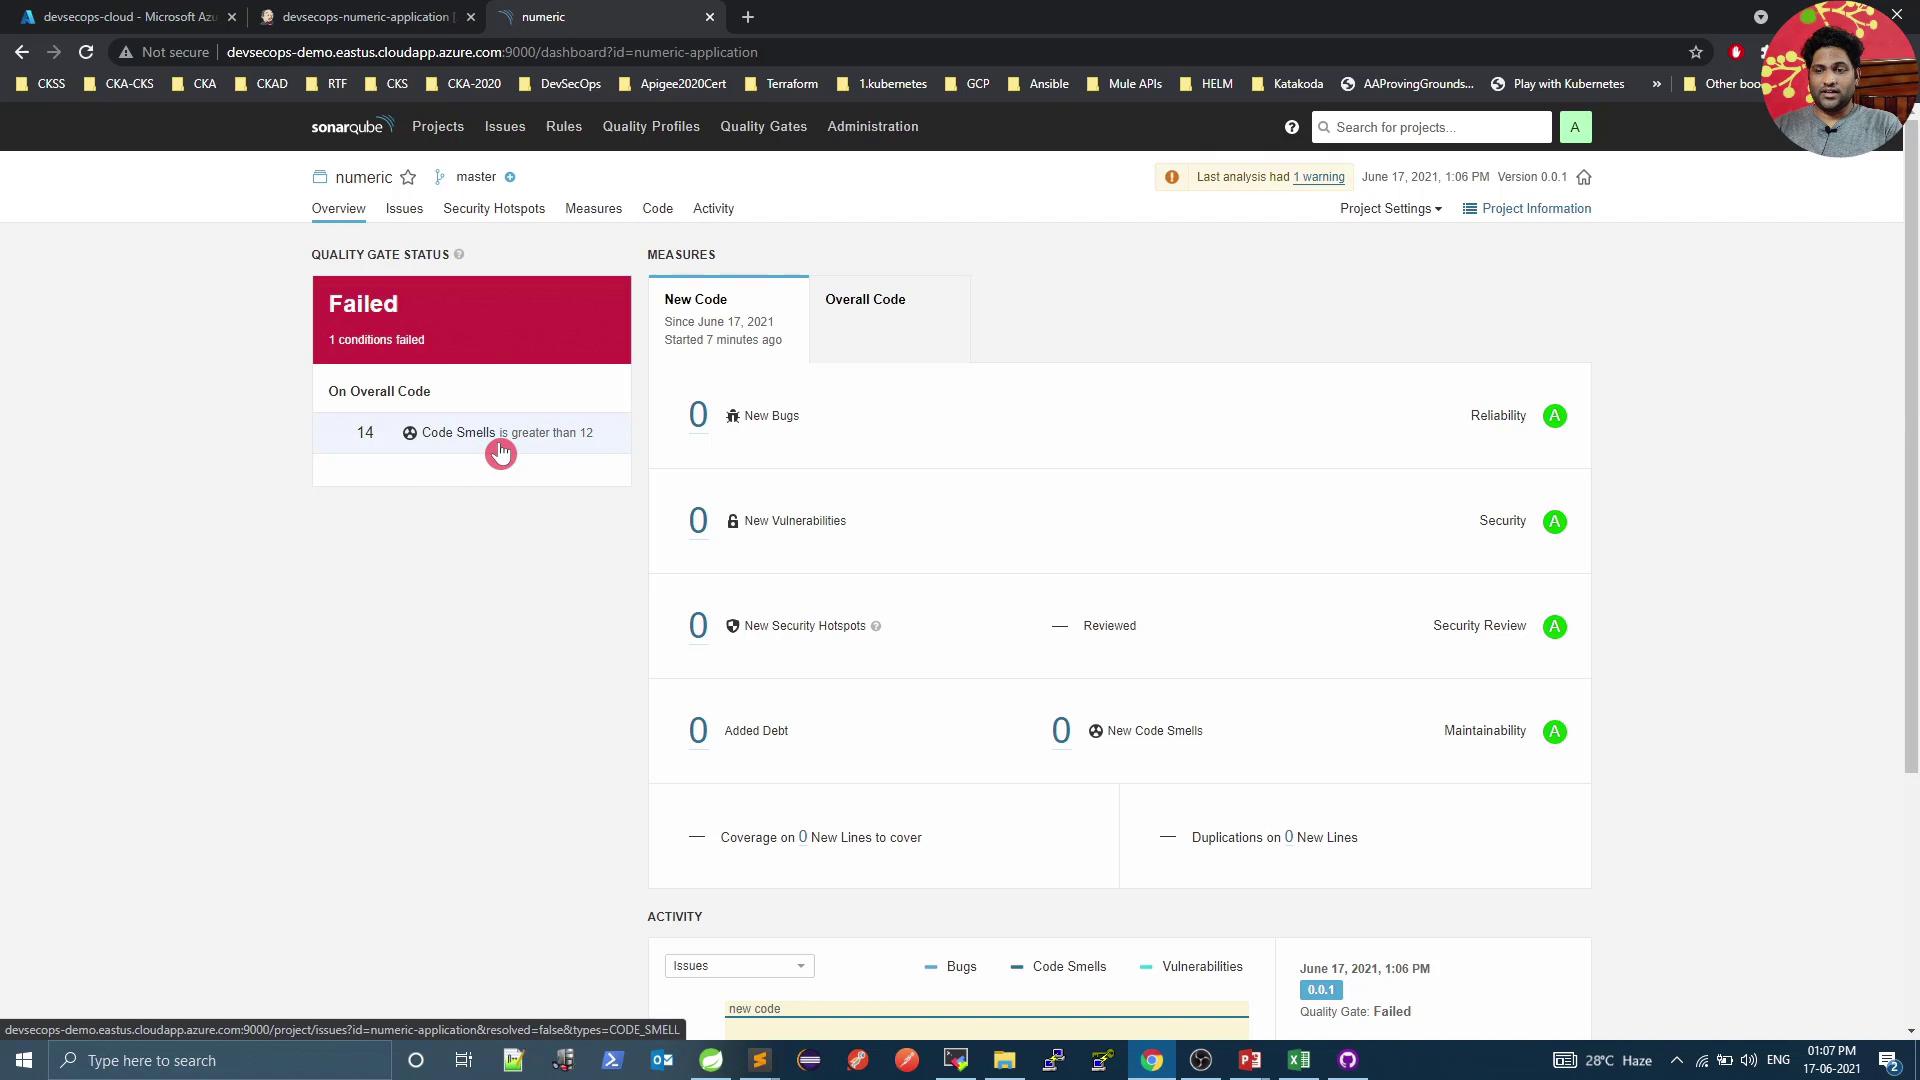Open Excel from the Windows taskbar
Screen dimensions: 1920x1080
[1298, 1060]
